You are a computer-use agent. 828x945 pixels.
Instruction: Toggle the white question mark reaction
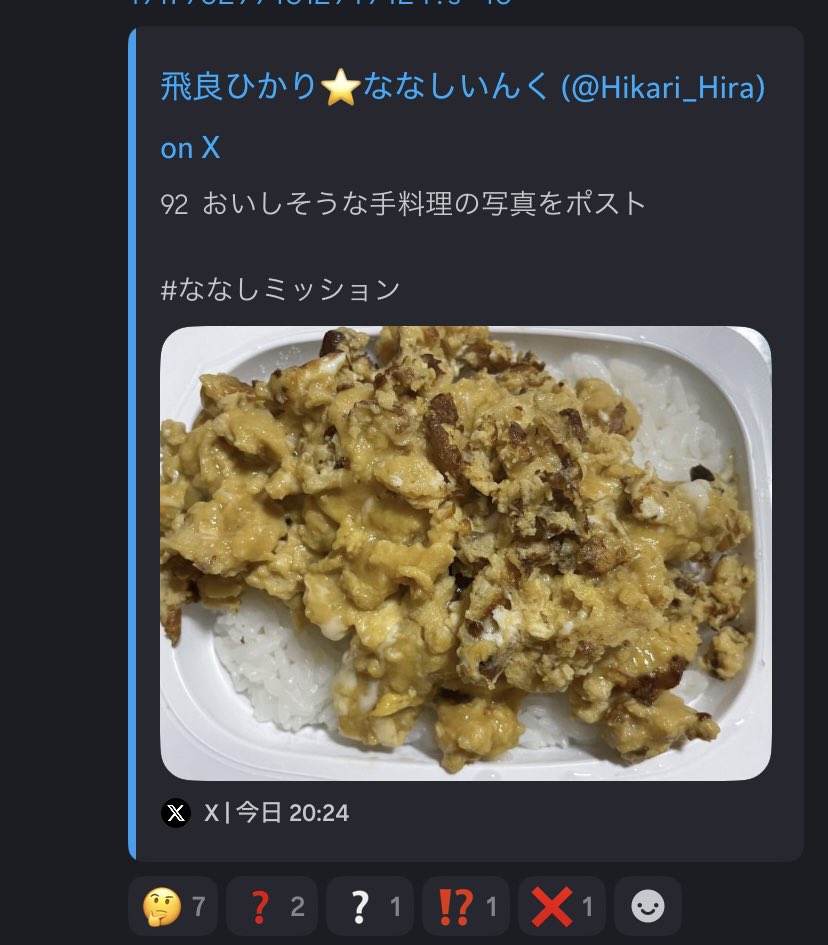click(x=369, y=906)
